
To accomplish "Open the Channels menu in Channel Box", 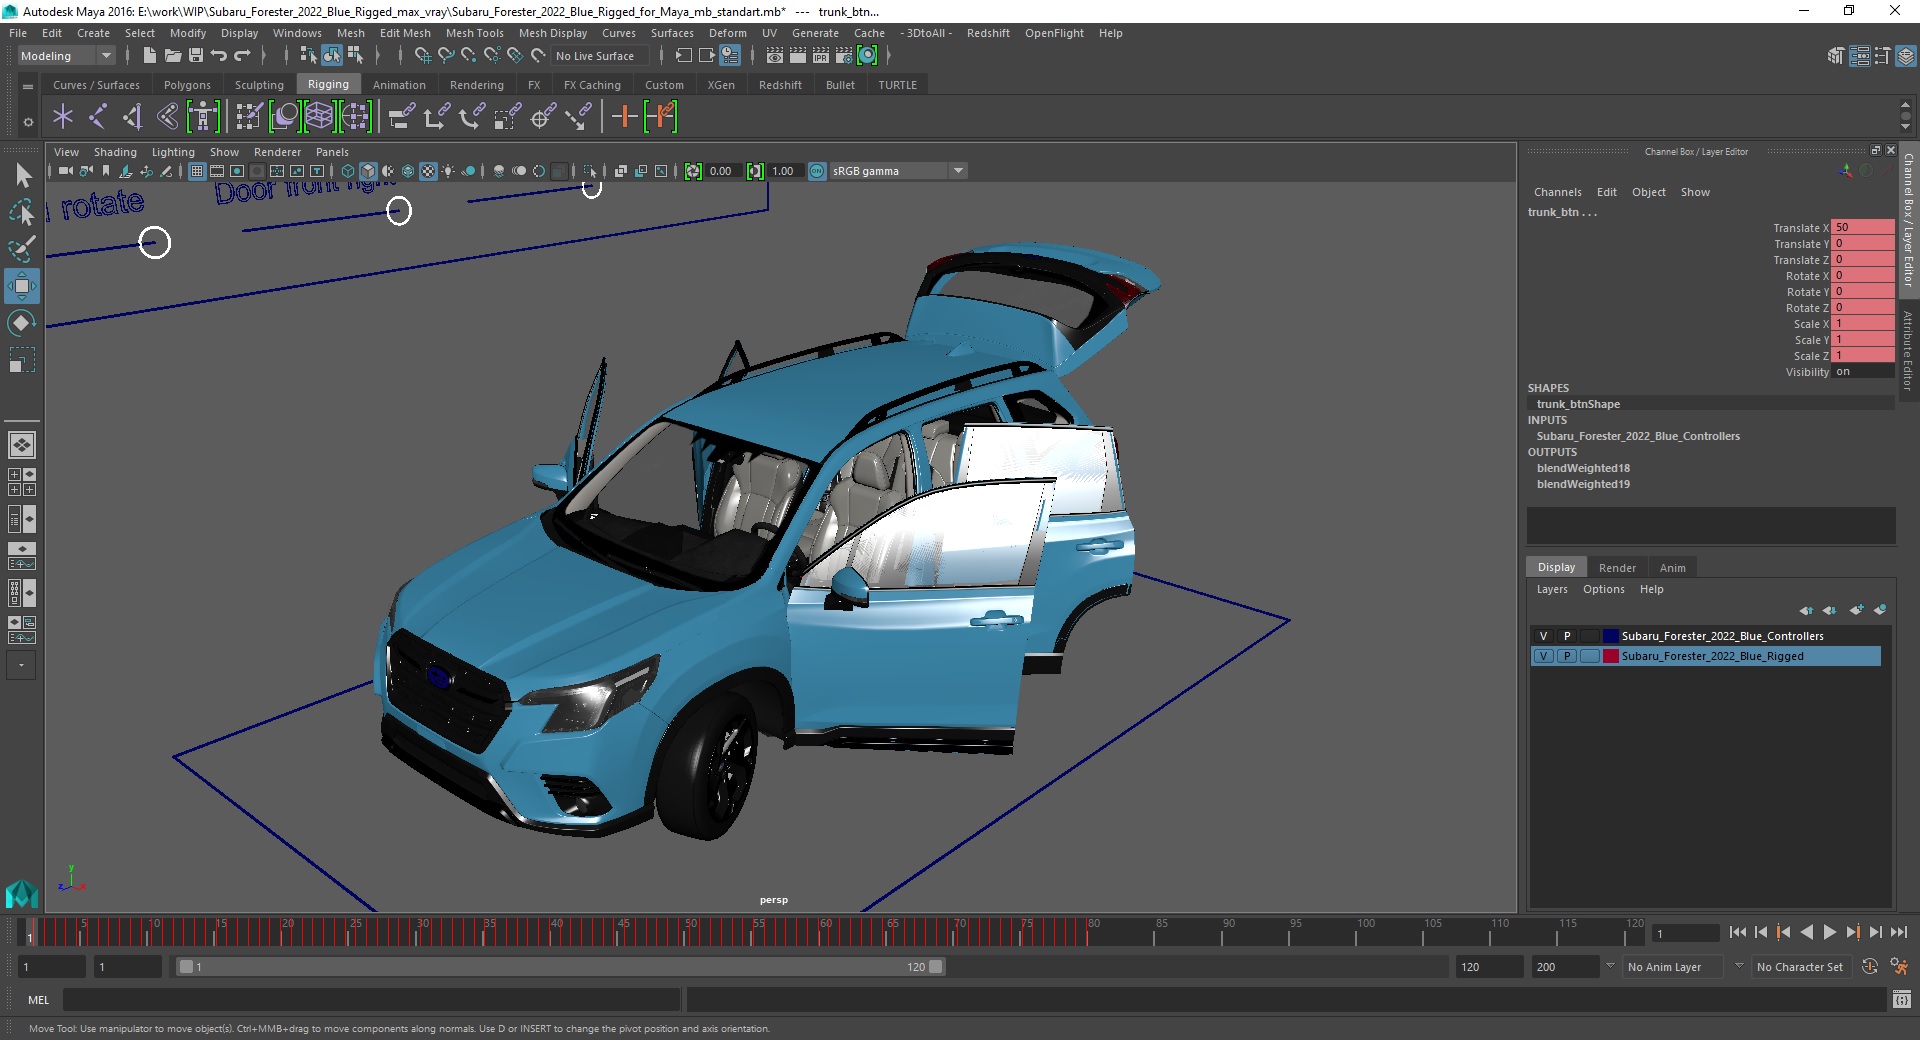I will pos(1557,192).
